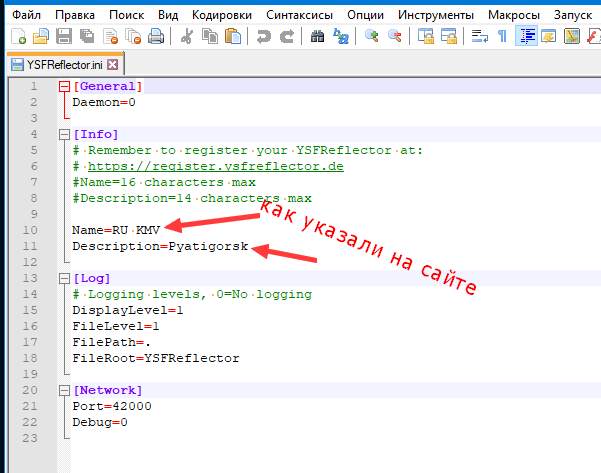
Task: Click the Save file icon
Action: (x=62, y=37)
